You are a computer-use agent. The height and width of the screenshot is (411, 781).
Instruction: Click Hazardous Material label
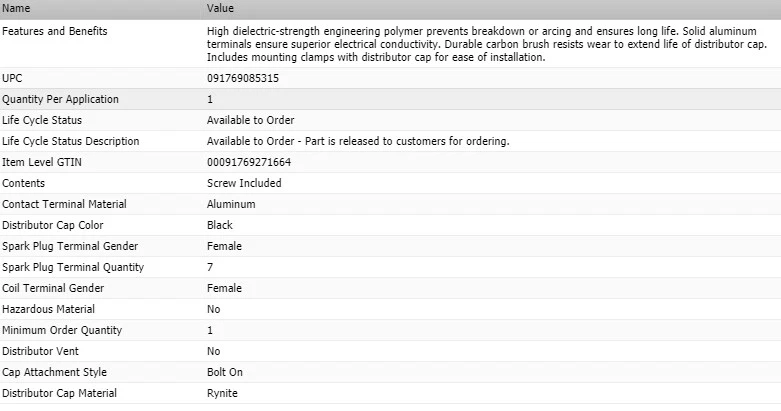[x=49, y=309]
